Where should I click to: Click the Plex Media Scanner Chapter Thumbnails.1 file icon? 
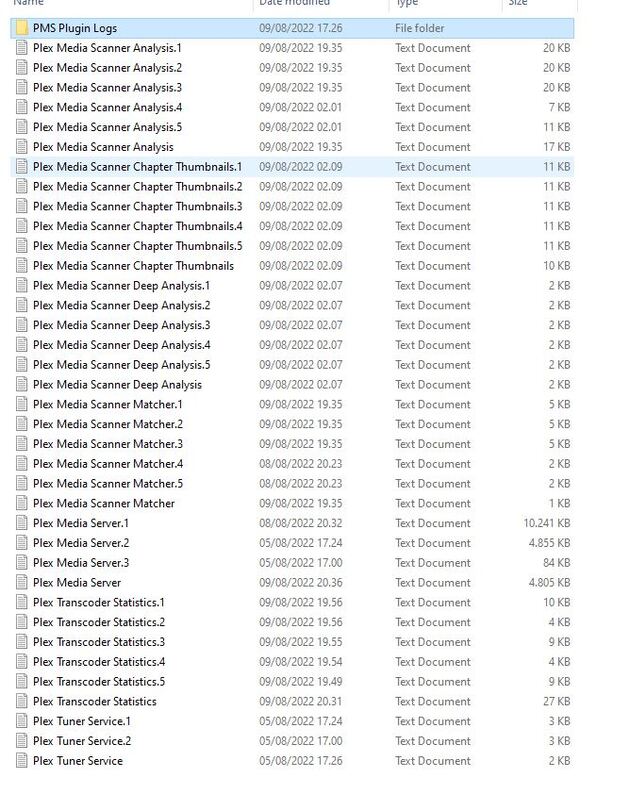pos(22,166)
